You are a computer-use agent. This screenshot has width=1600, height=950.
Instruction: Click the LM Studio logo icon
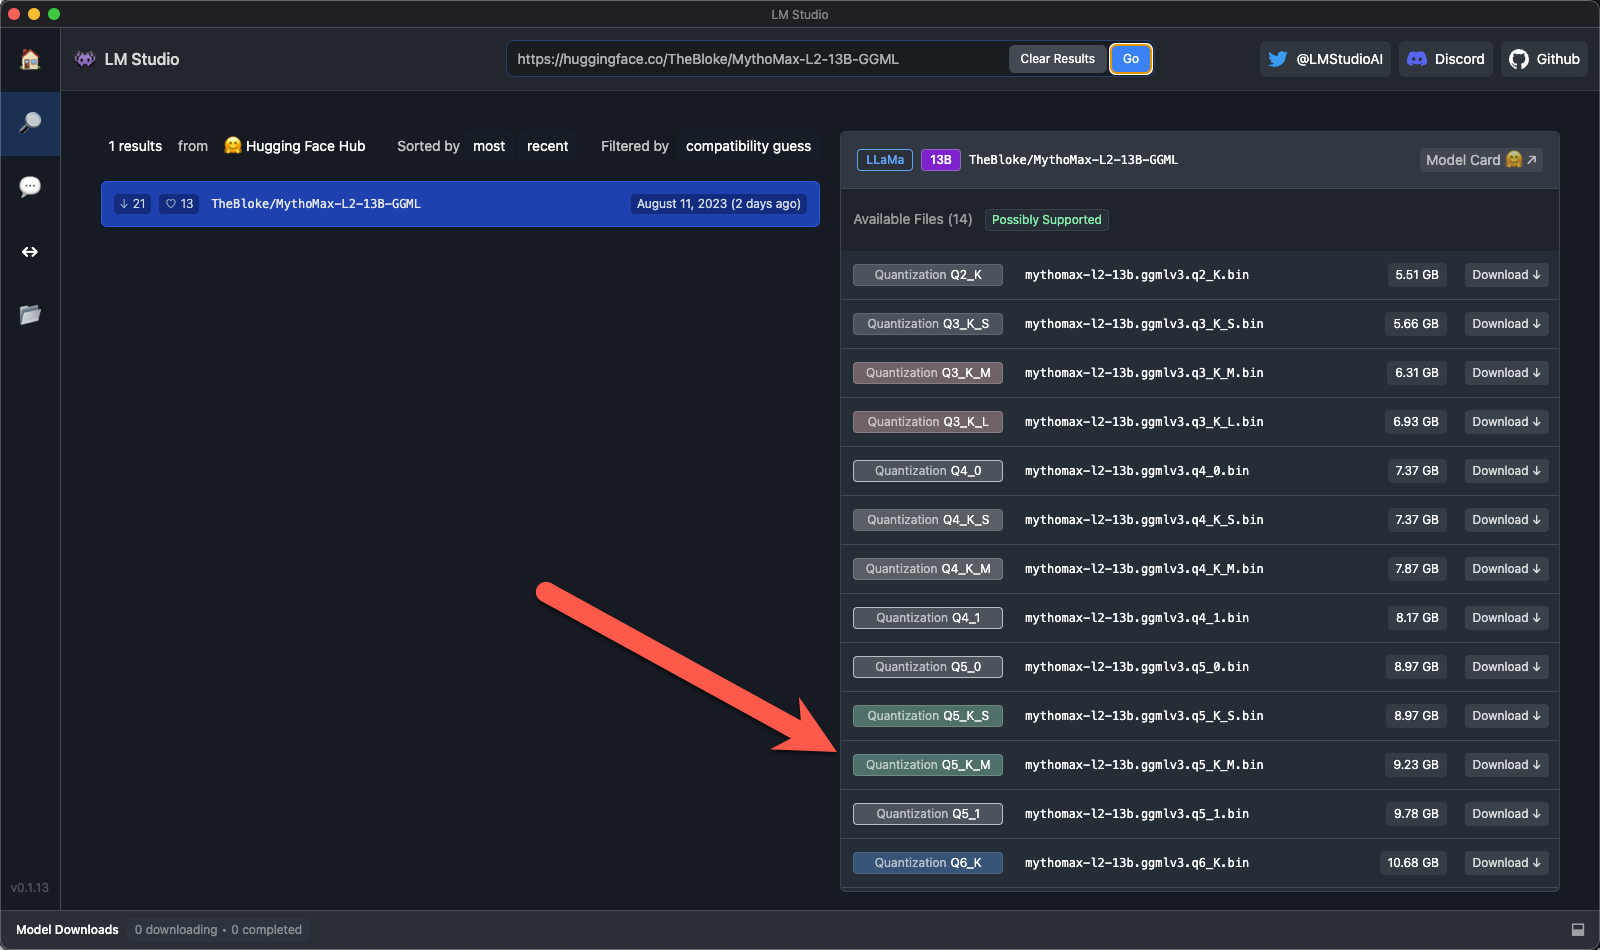tap(85, 59)
